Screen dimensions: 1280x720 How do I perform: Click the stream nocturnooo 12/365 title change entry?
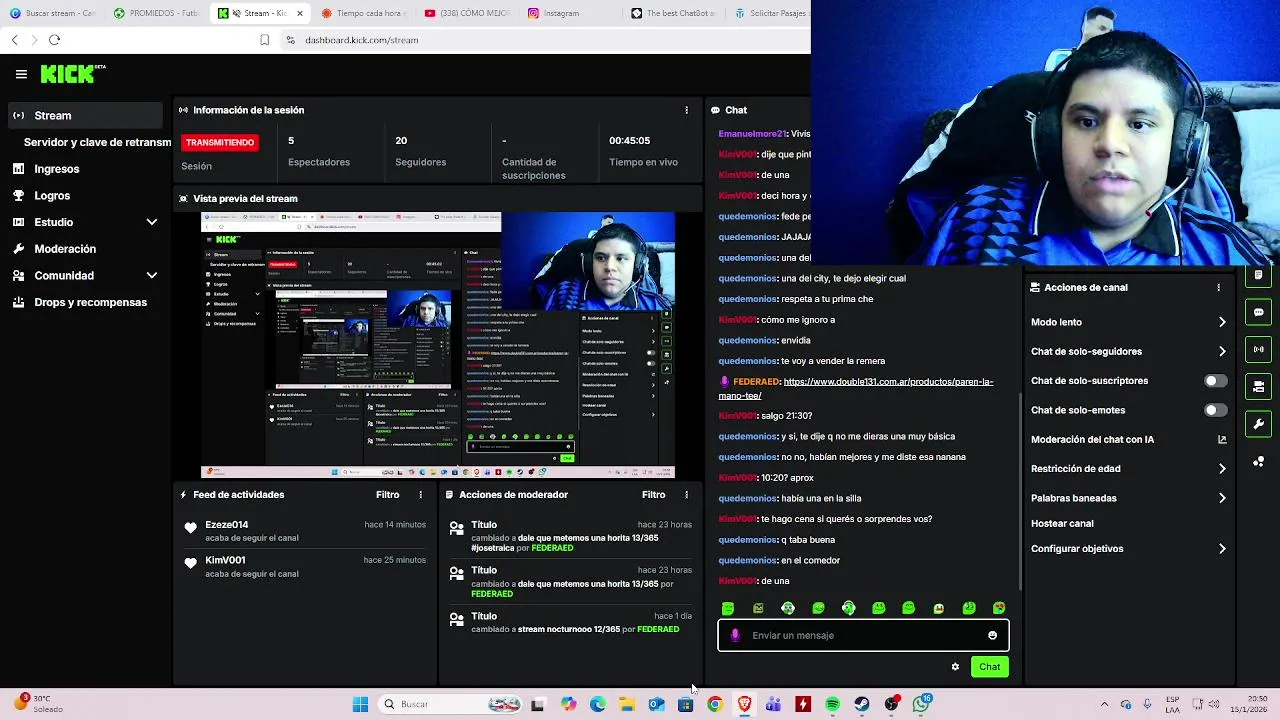pyautogui.click(x=570, y=623)
